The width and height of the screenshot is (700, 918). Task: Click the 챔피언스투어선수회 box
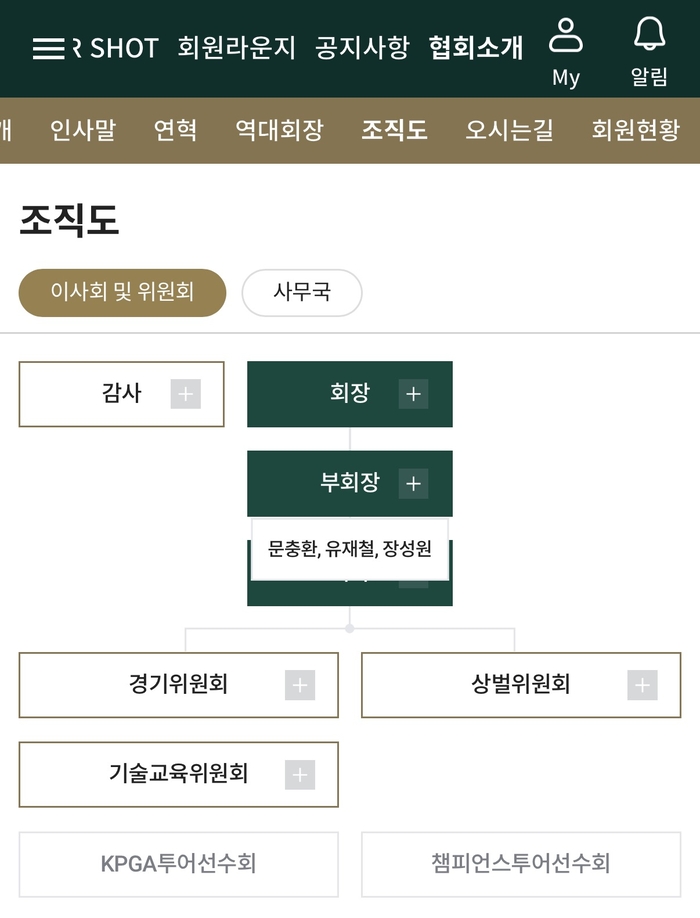coord(521,864)
